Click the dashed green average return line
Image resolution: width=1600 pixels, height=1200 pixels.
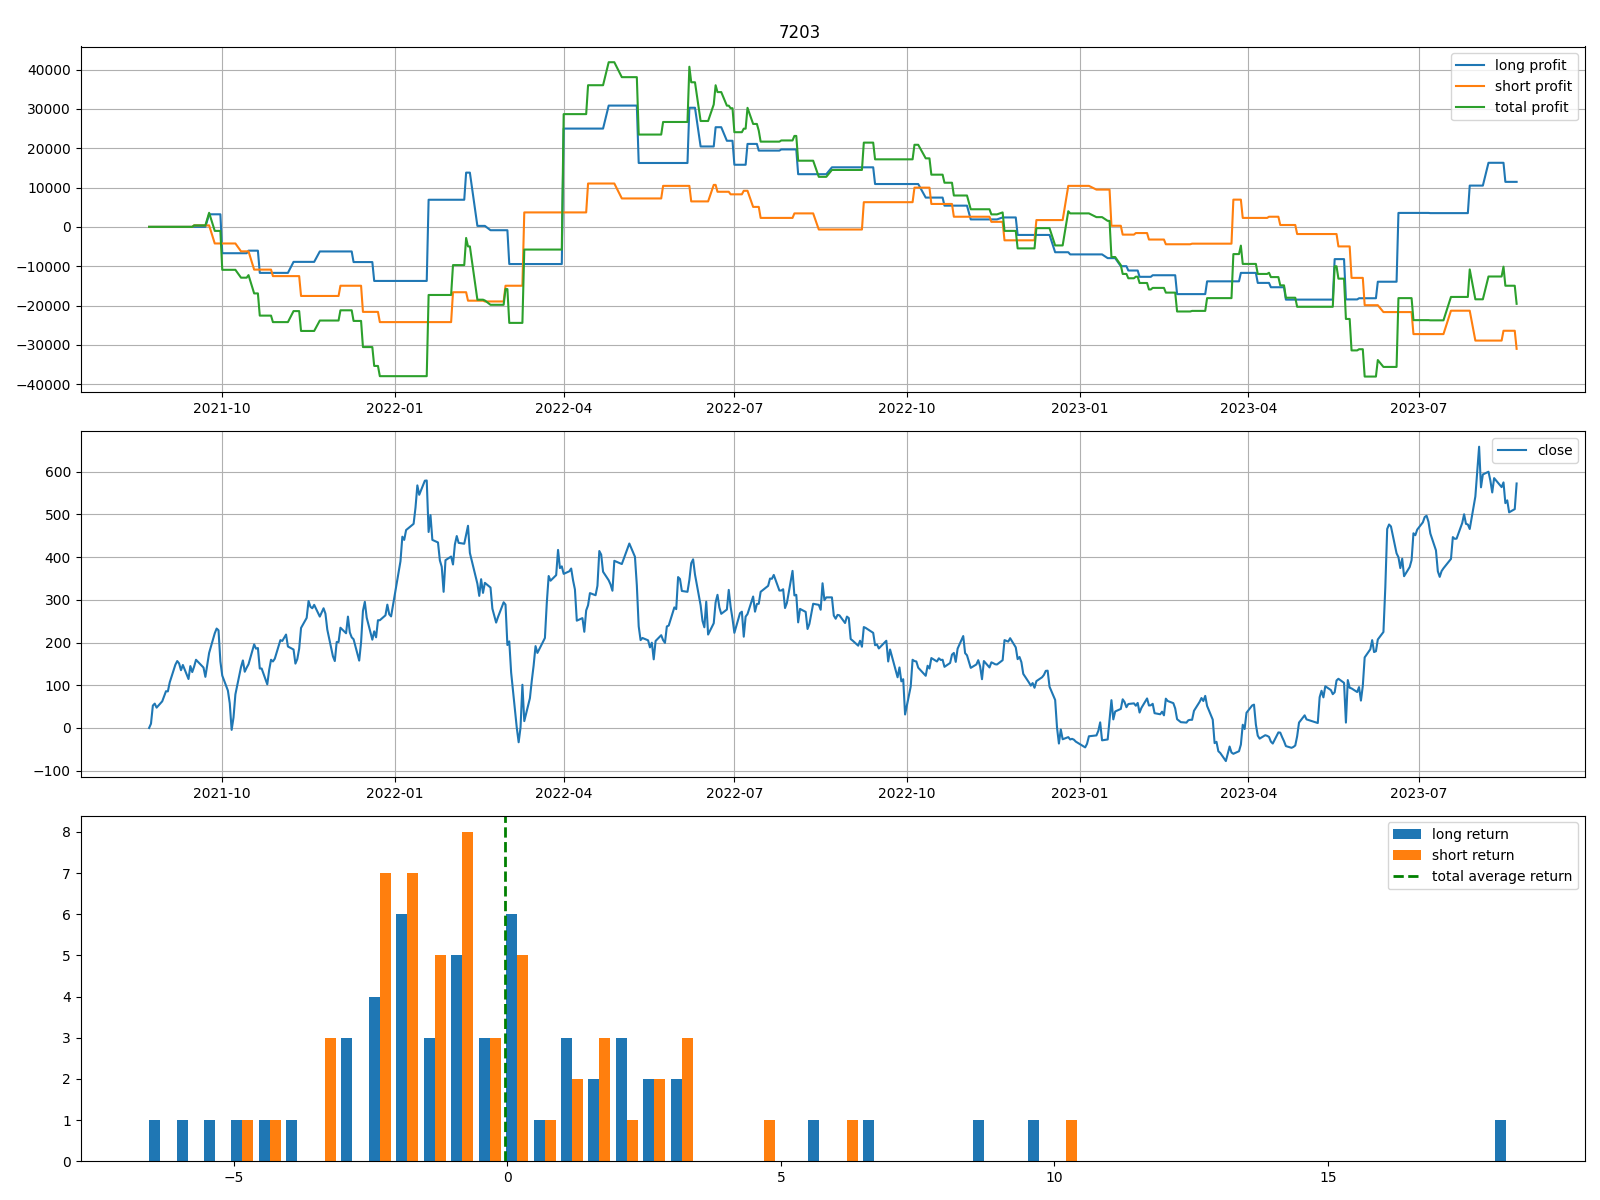[505, 988]
